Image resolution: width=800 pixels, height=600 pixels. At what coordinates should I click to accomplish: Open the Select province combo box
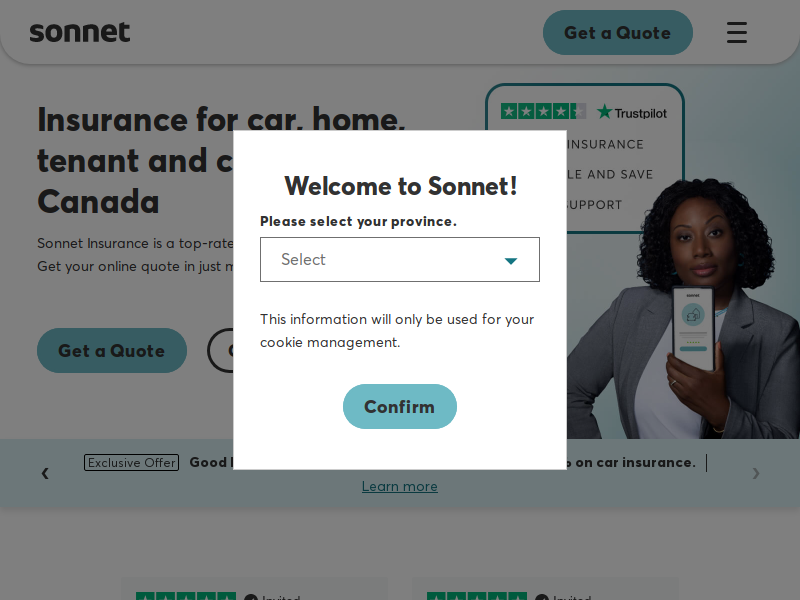tap(400, 259)
